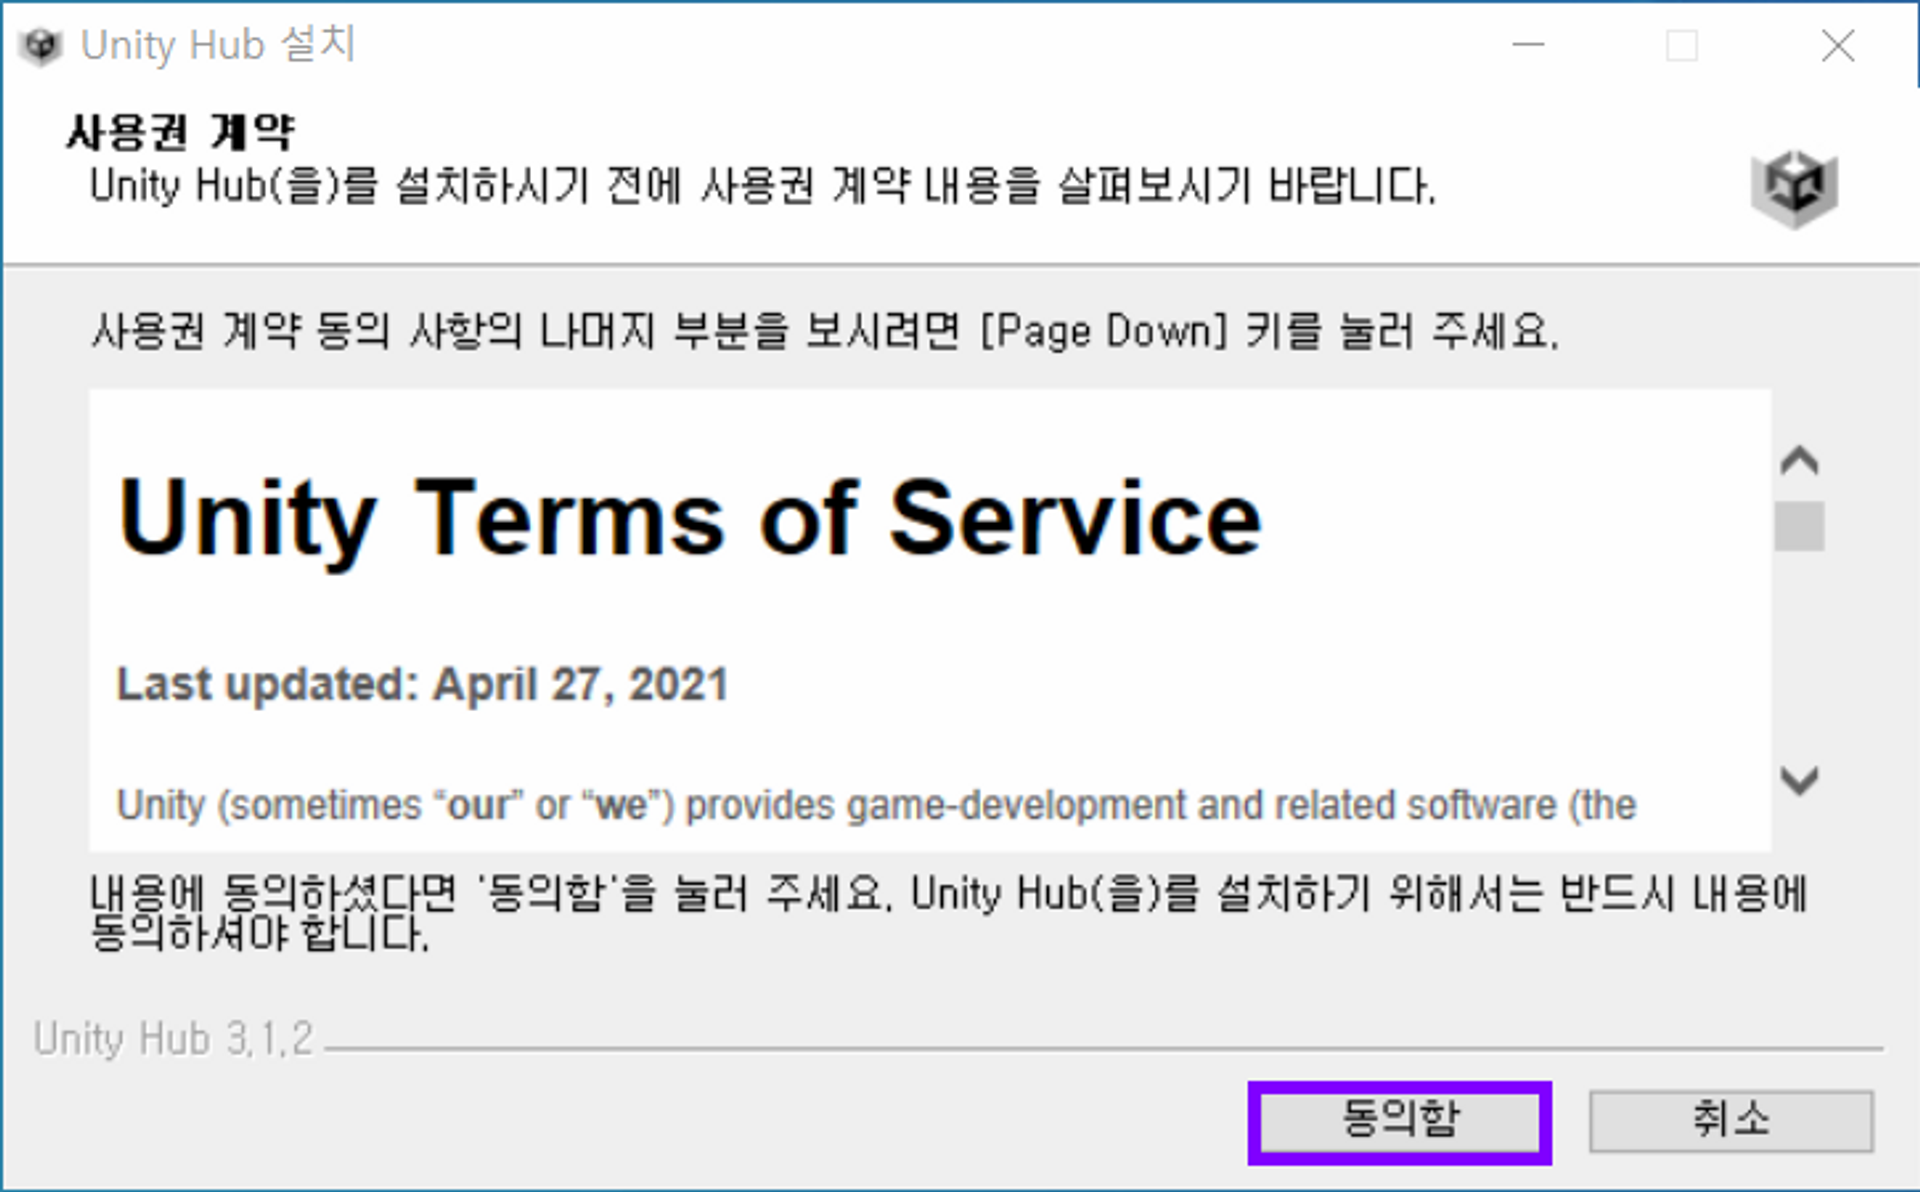Click the 취소 (Cancel) button
The width and height of the screenshot is (1920, 1192).
pyautogui.click(x=1731, y=1122)
